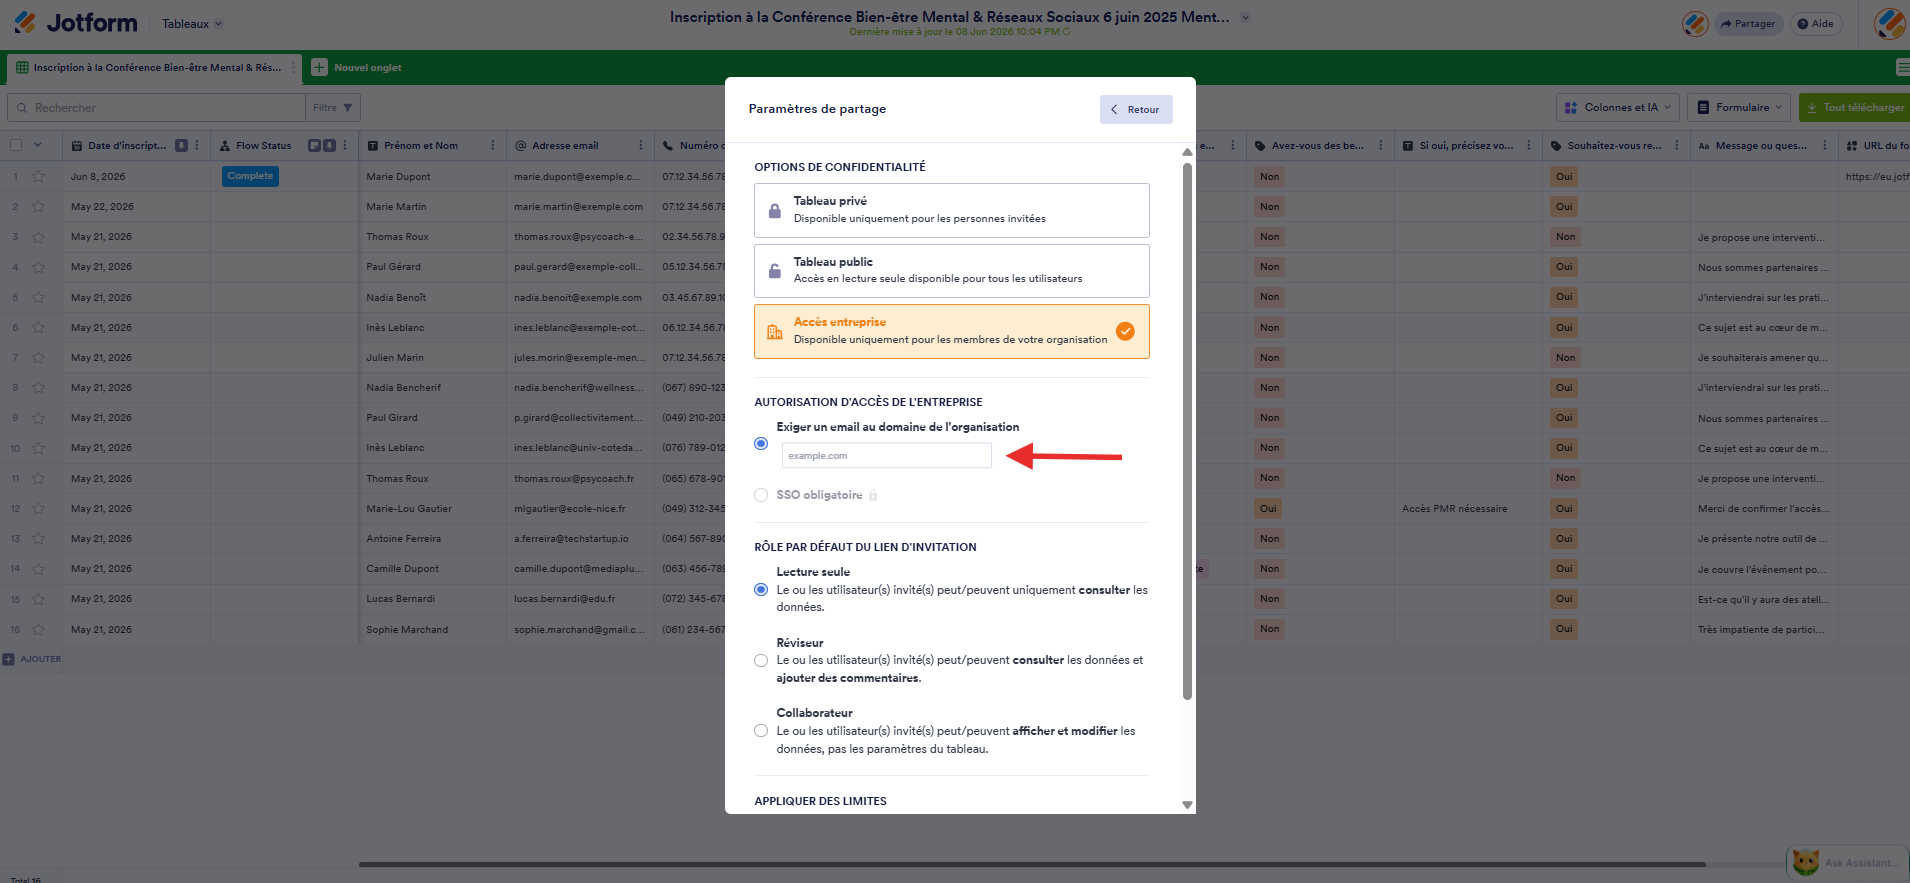Select the Inscription à la Conférence tab
Viewport: 1910px width, 883px height.
[155, 68]
